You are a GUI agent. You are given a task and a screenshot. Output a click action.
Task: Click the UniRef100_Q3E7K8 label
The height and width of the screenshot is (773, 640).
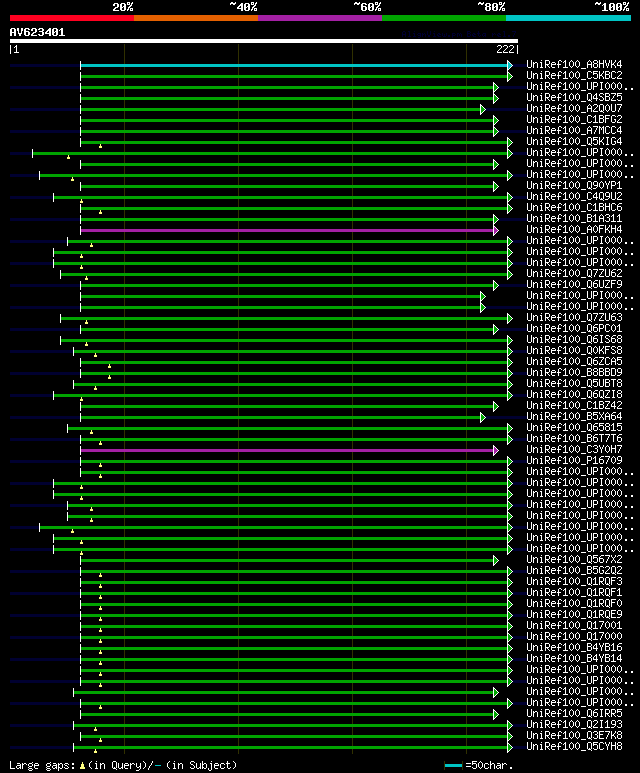(x=574, y=736)
